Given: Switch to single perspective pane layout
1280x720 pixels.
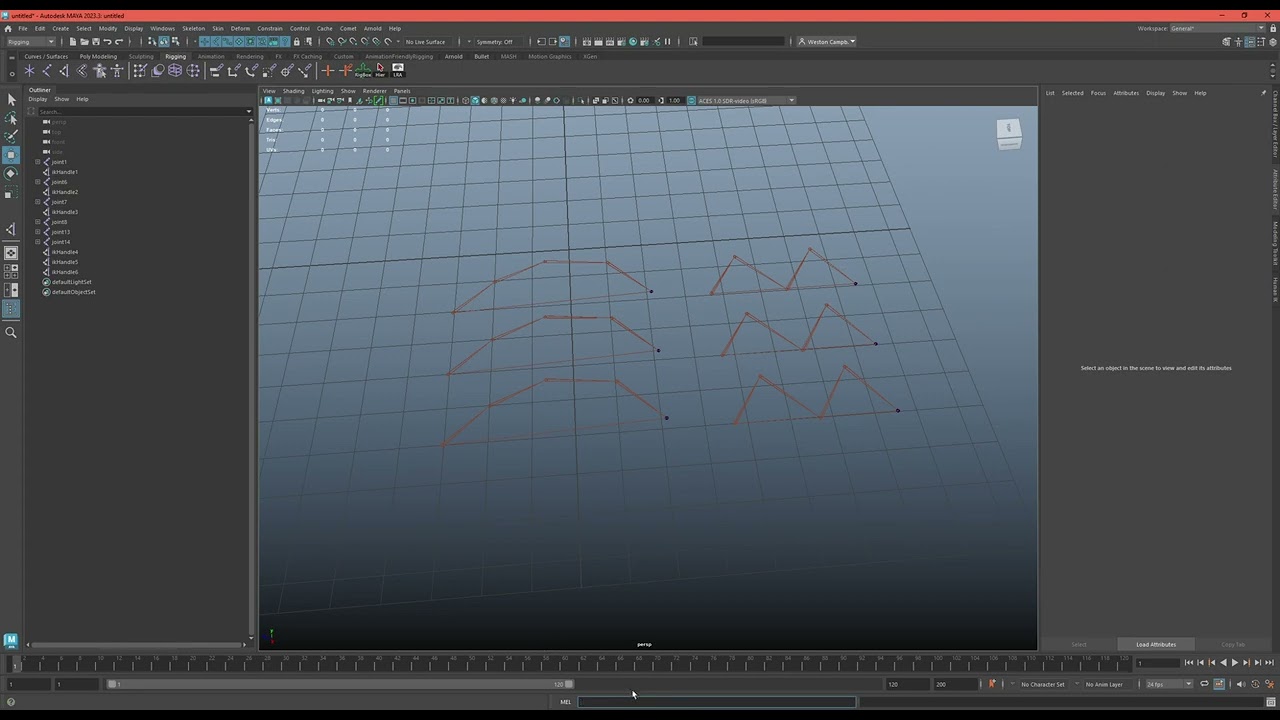Looking at the screenshot, I should pyautogui.click(x=11, y=253).
